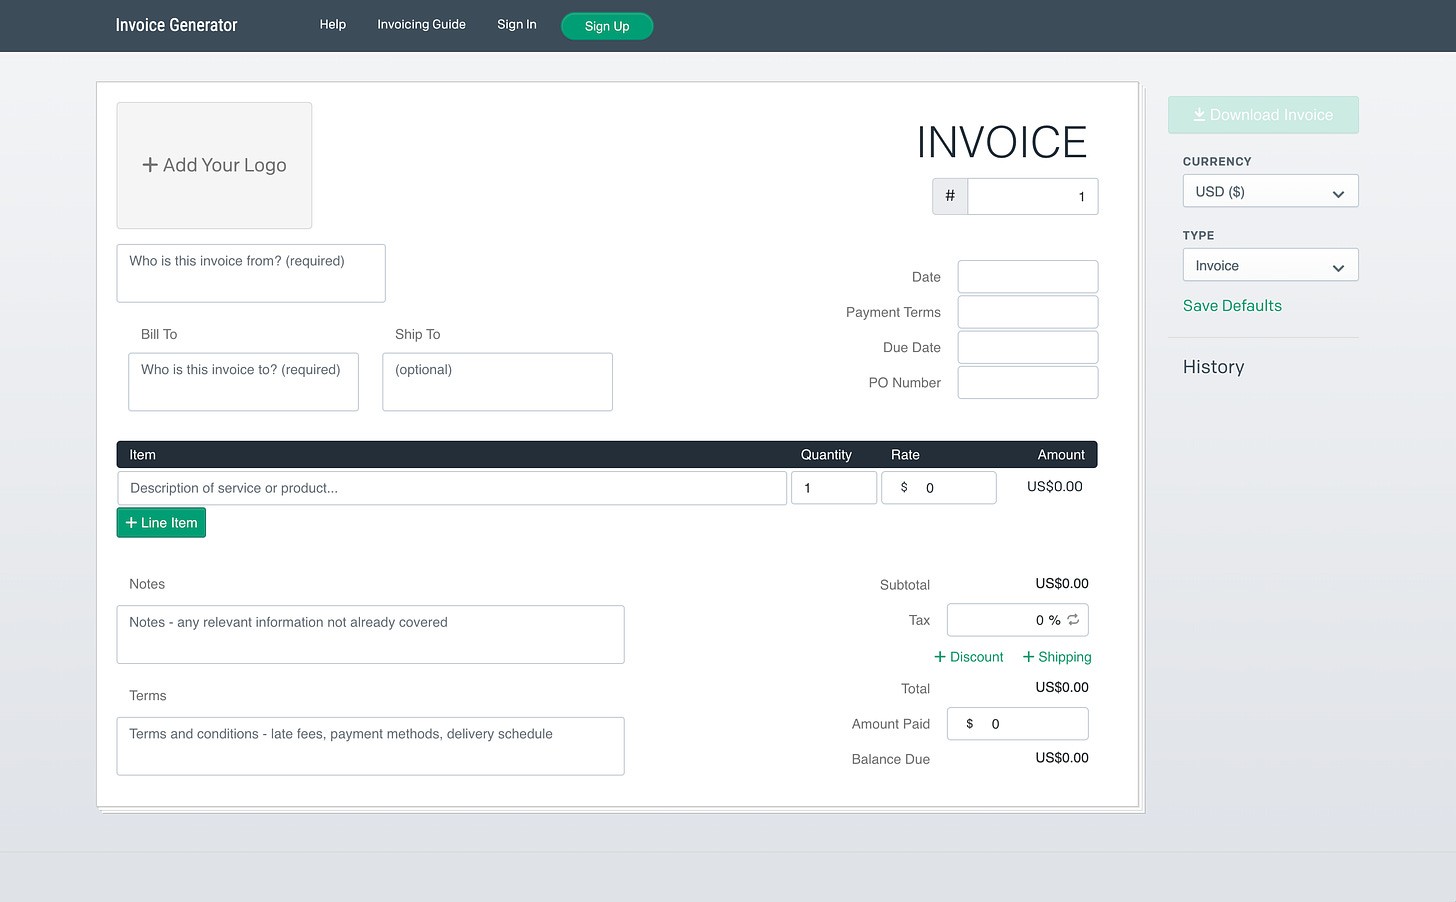Open the Currency dropdown

coord(1270,192)
